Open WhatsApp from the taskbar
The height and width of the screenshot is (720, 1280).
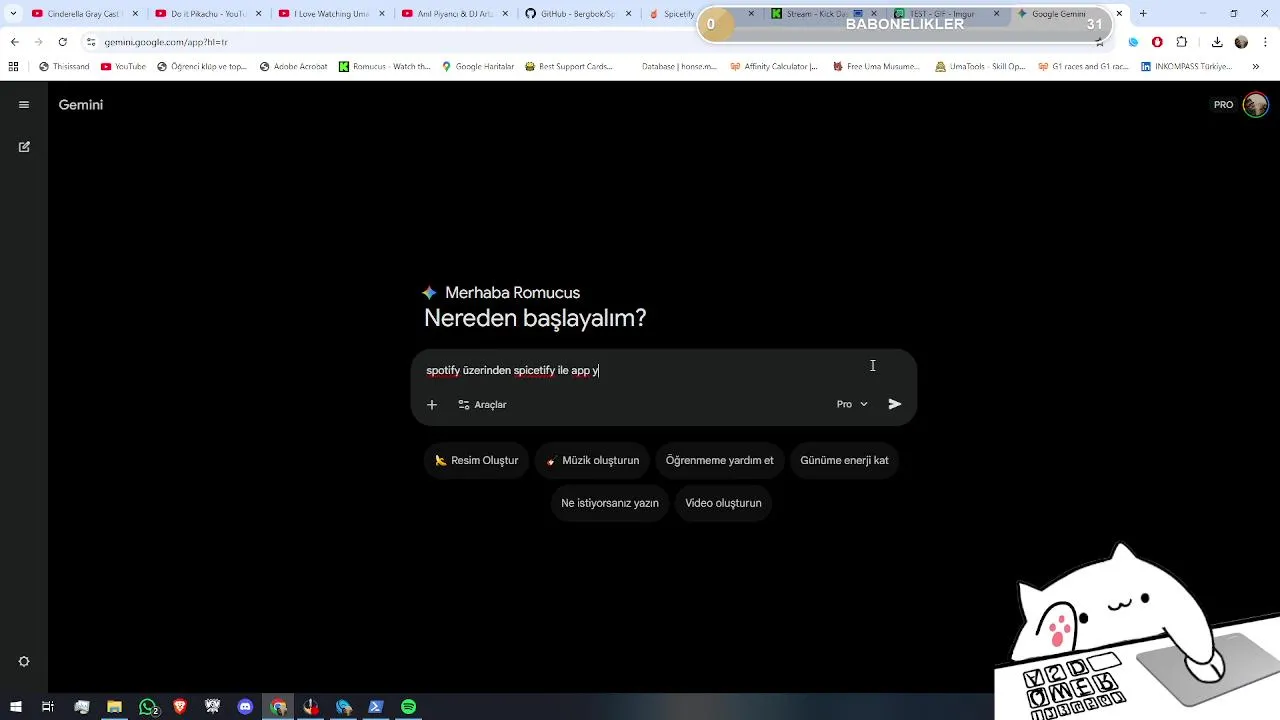click(148, 707)
